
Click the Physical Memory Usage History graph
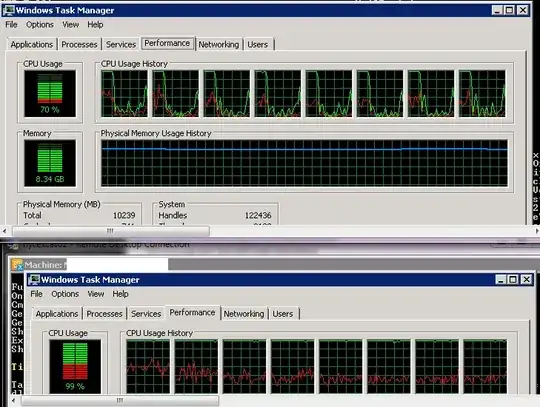click(304, 163)
